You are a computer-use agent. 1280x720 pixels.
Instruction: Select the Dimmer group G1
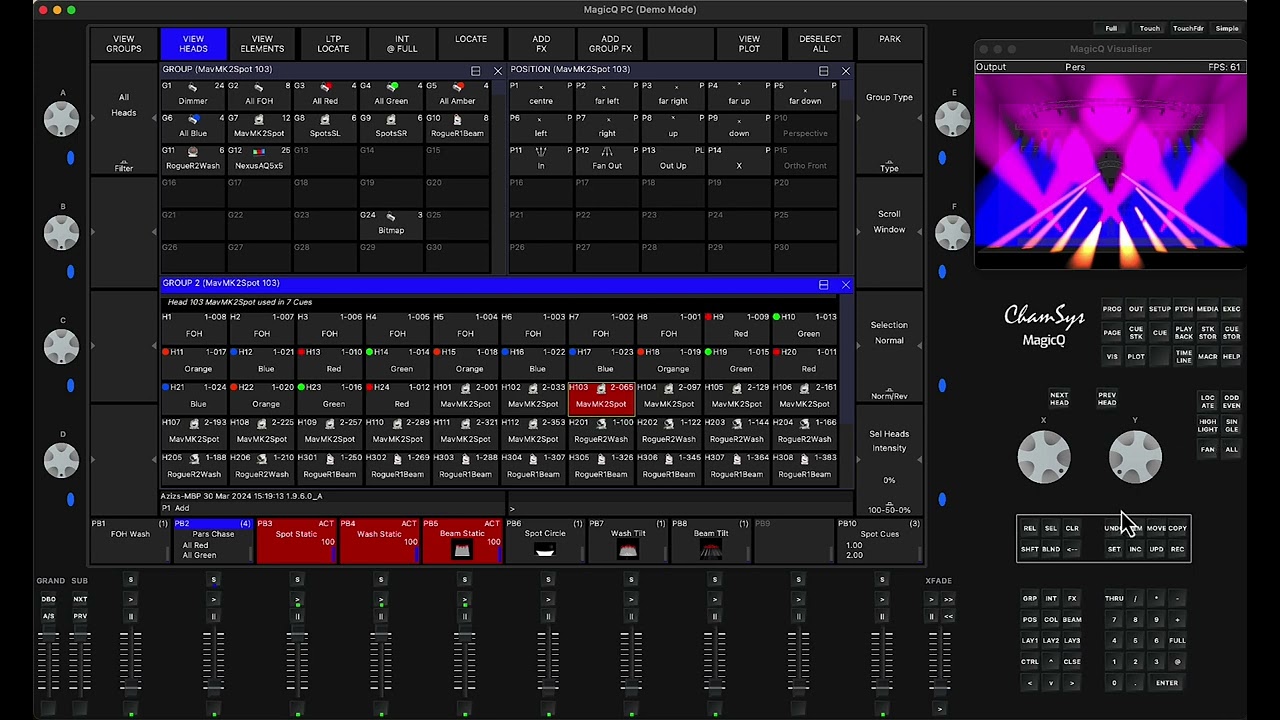[193, 94]
